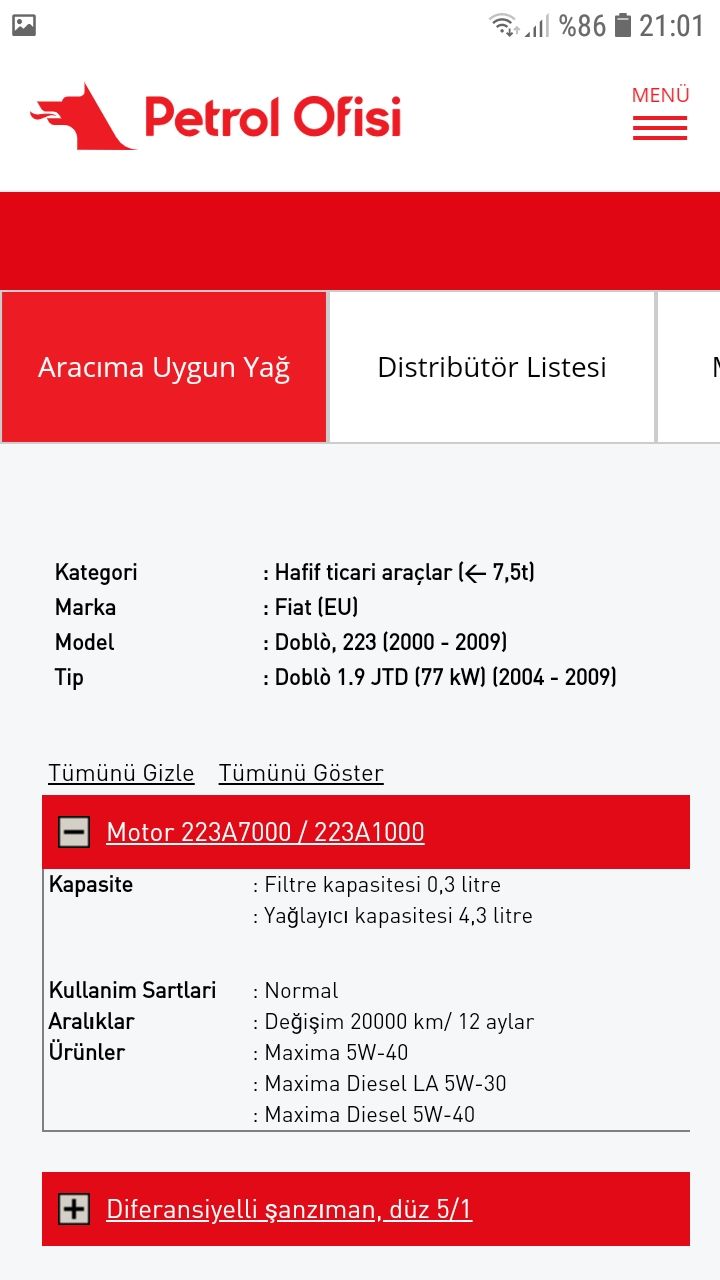Switch to Distribütör Listesi tab
The width and height of the screenshot is (720, 1280).
pos(492,367)
